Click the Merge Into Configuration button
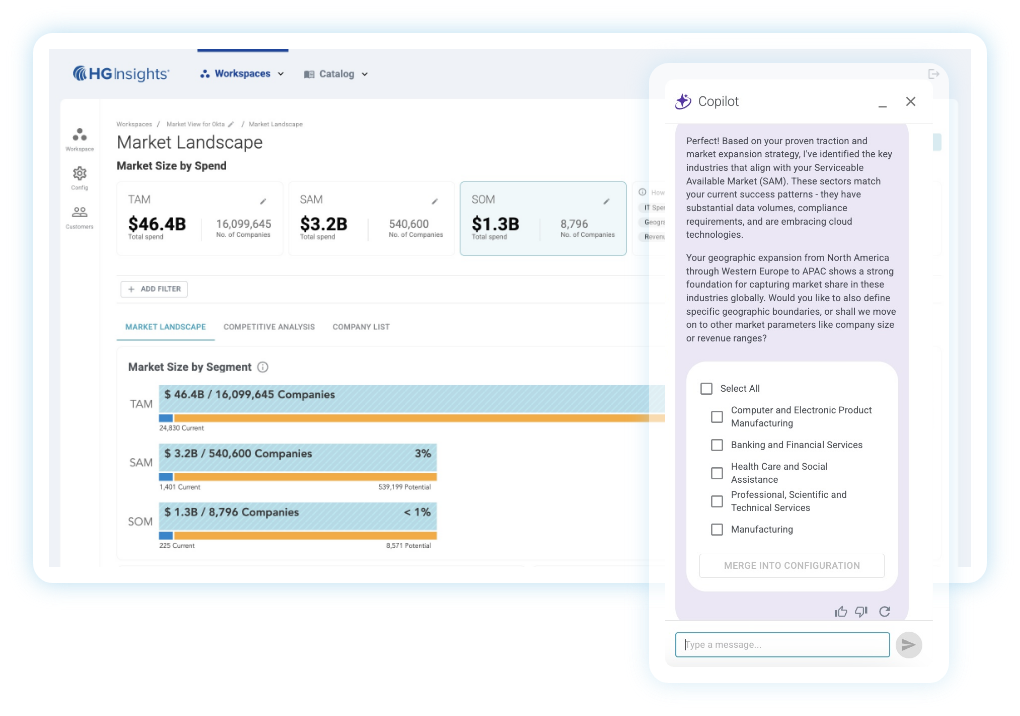 coord(791,565)
